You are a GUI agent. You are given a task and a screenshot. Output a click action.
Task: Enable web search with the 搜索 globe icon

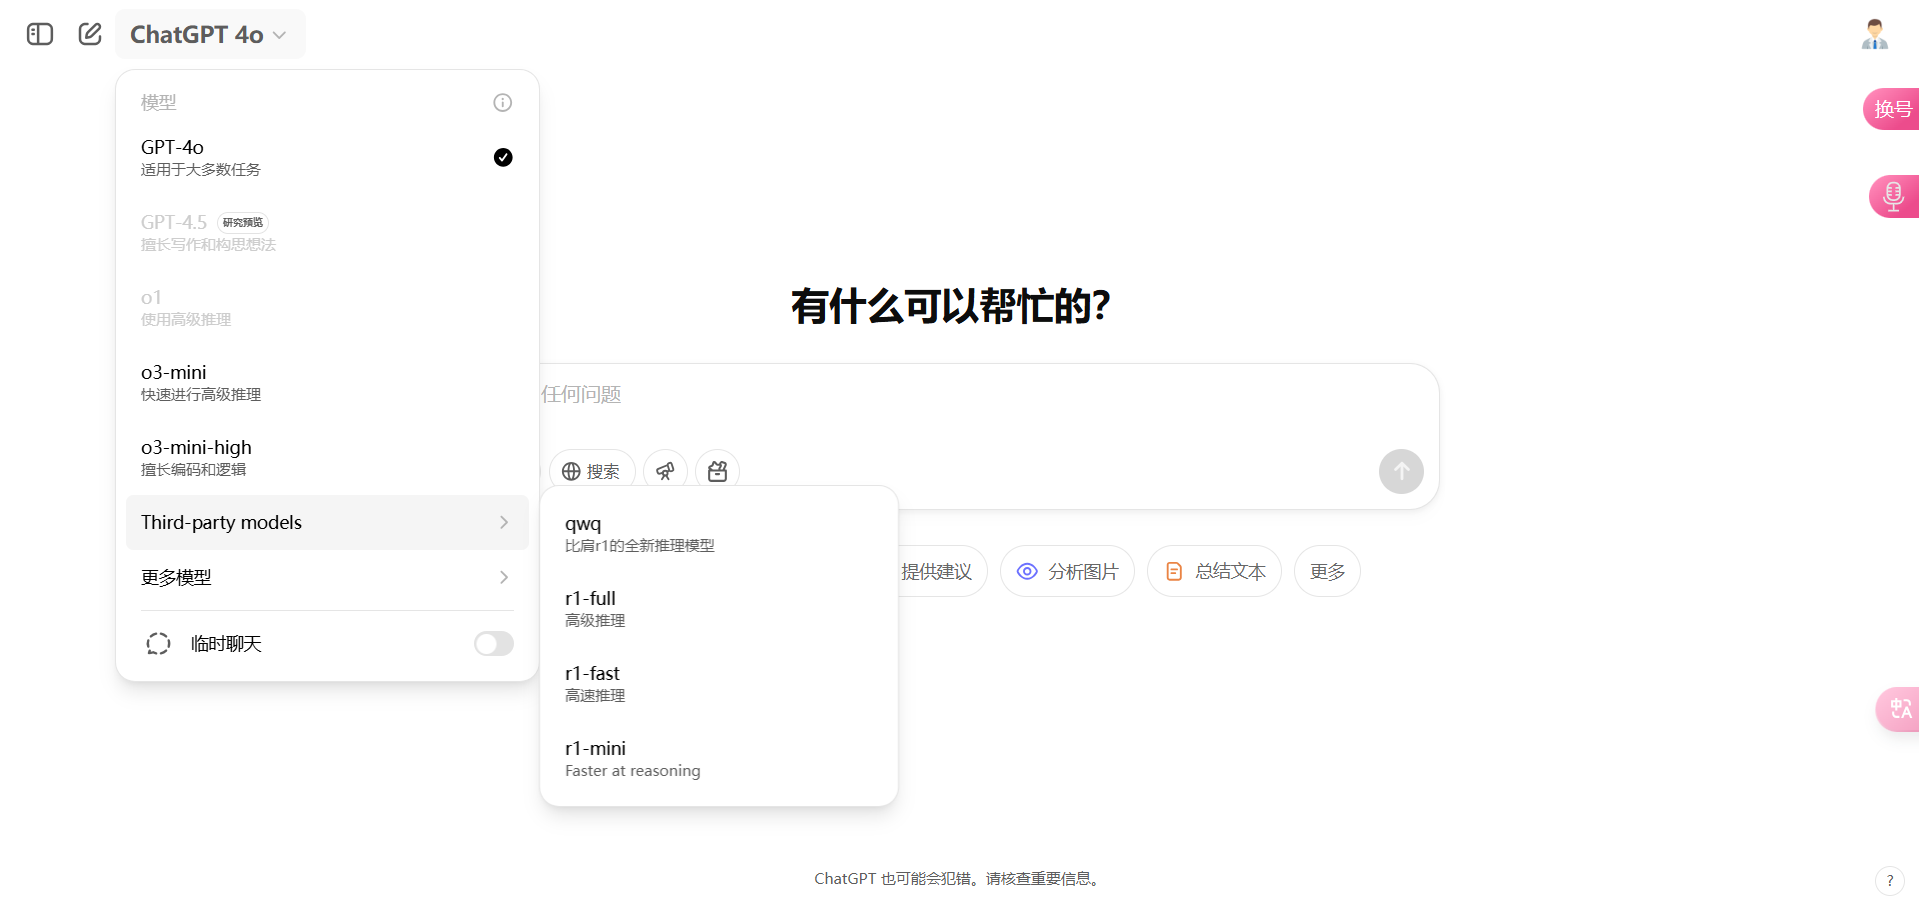tap(591, 470)
